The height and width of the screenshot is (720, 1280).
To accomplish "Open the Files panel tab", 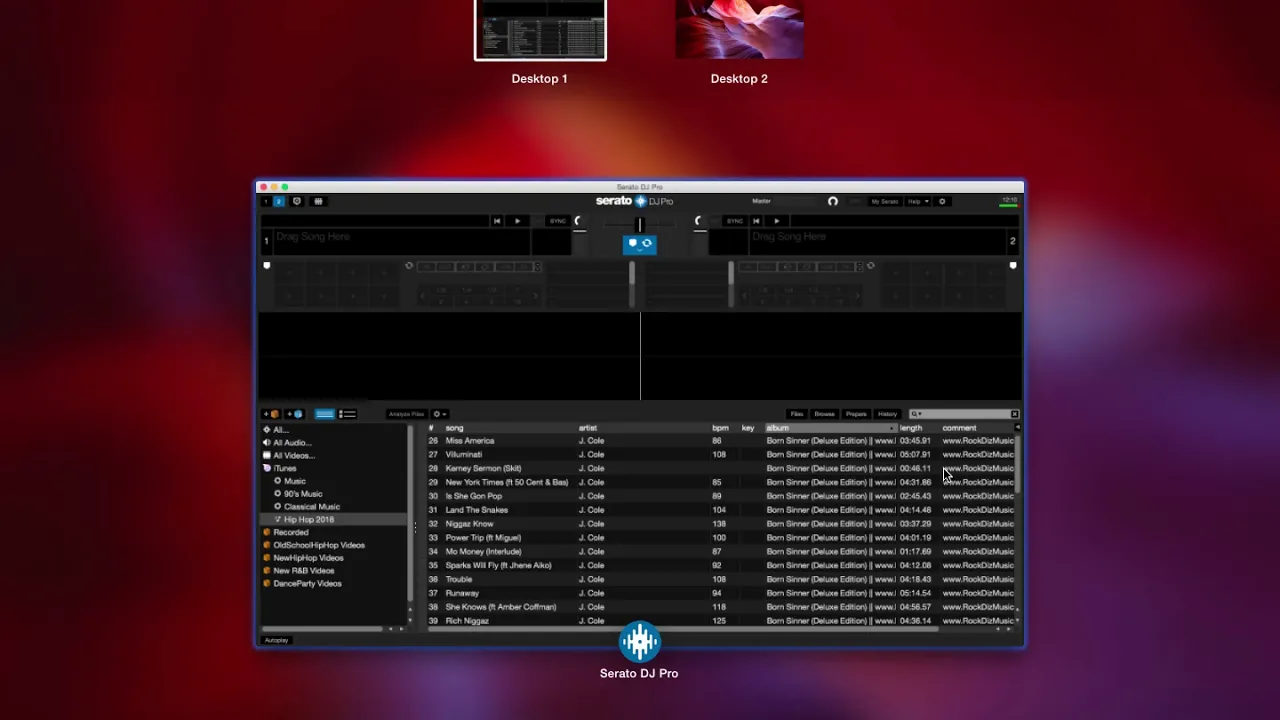I will tap(797, 414).
